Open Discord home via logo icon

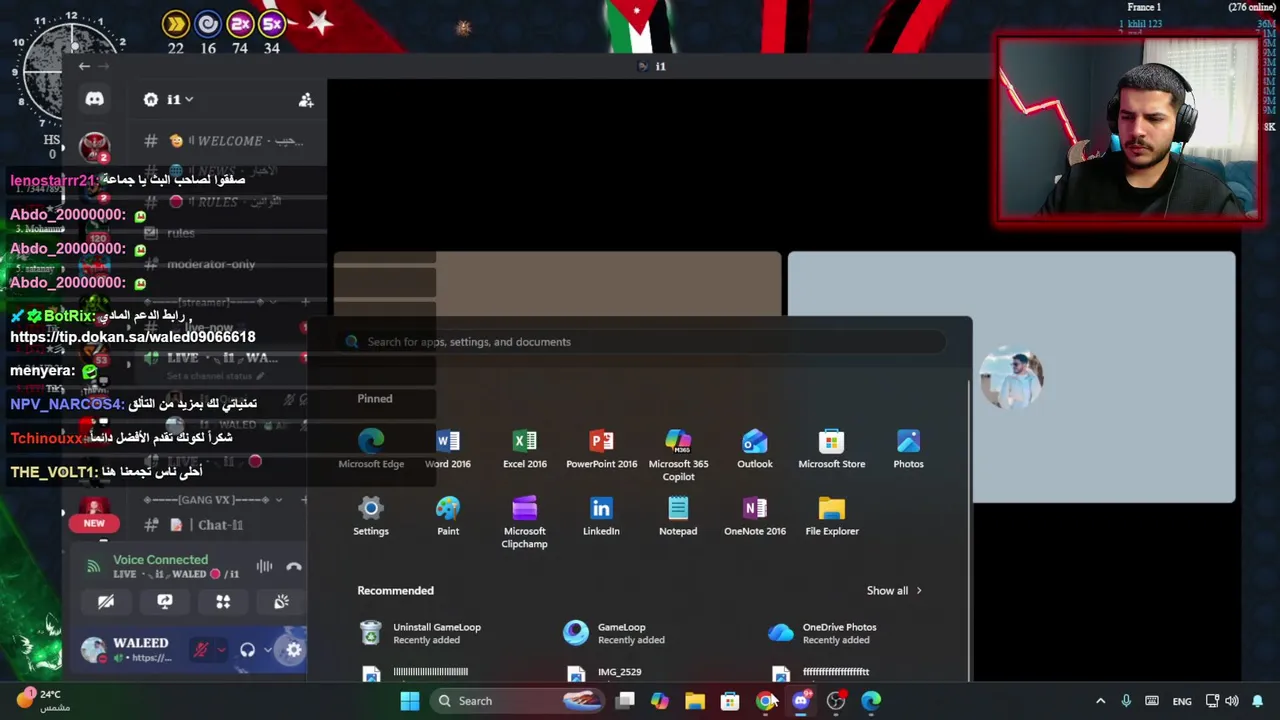94,99
